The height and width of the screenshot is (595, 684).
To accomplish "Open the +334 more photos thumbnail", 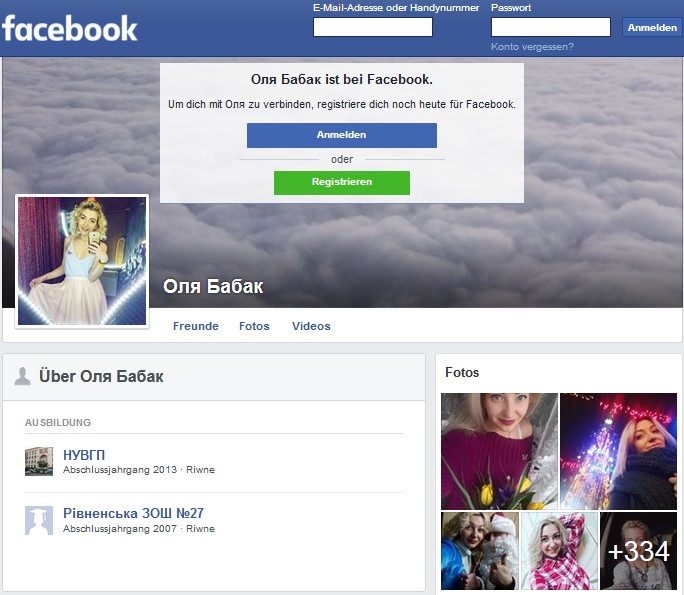I will 638,551.
